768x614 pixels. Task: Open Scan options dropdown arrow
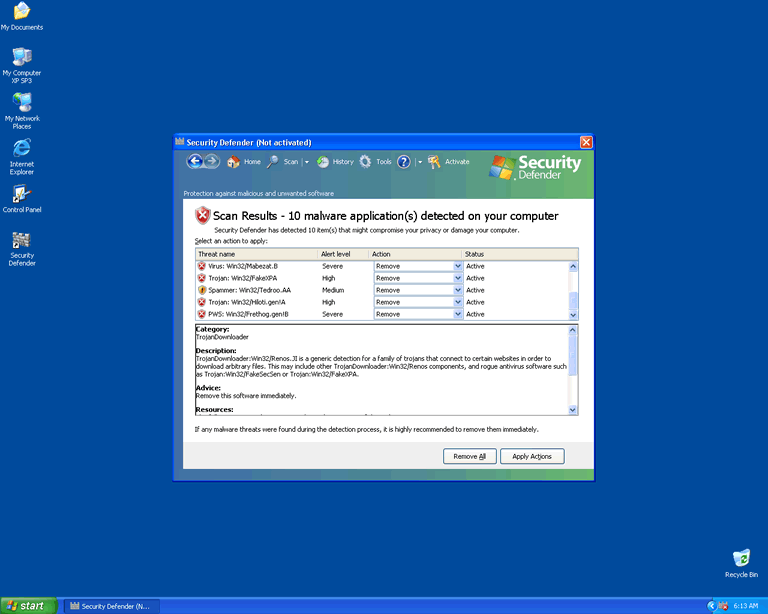tap(307, 162)
